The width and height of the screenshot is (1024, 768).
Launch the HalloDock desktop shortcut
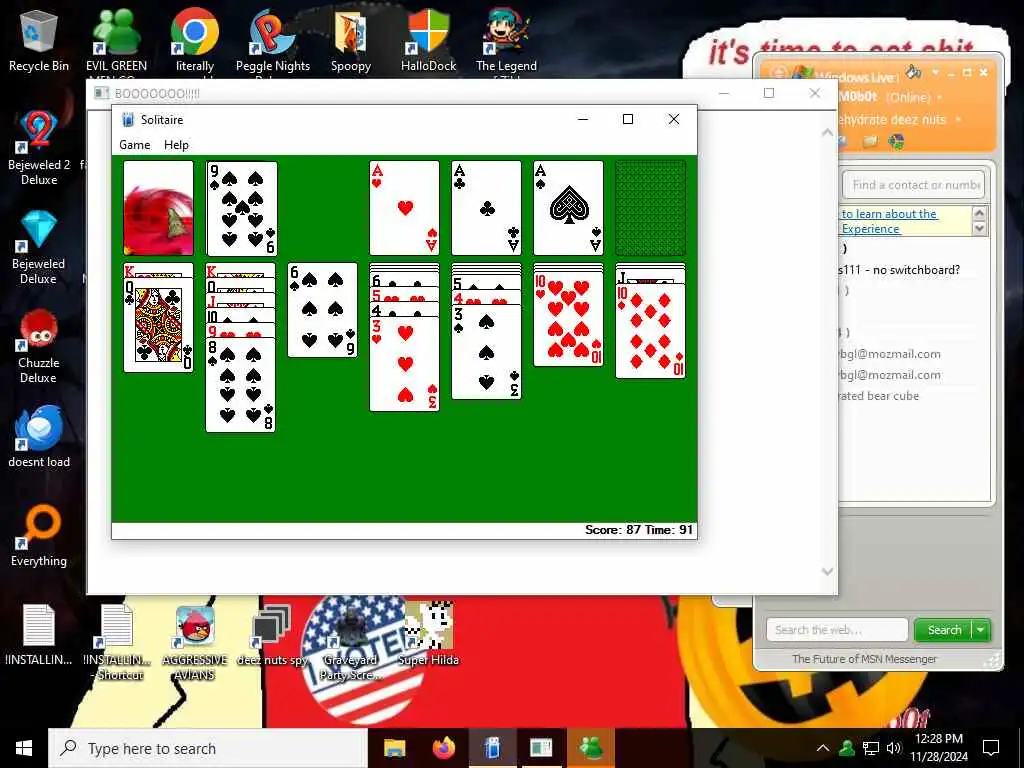(428, 40)
